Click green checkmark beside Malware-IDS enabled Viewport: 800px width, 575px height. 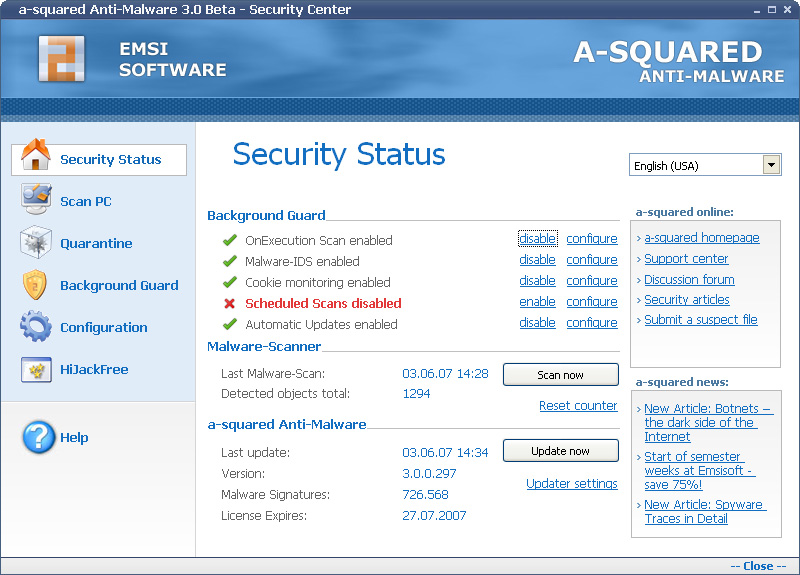pyautogui.click(x=230, y=261)
